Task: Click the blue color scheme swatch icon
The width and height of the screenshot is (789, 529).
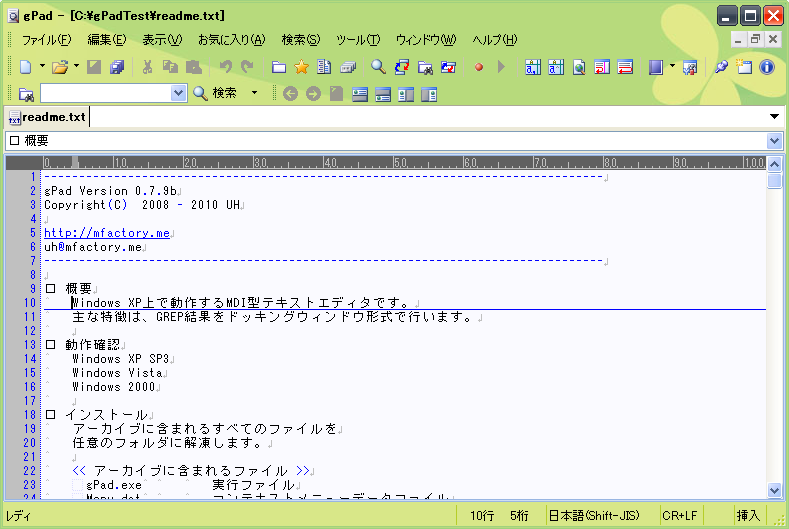Action: [x=656, y=67]
